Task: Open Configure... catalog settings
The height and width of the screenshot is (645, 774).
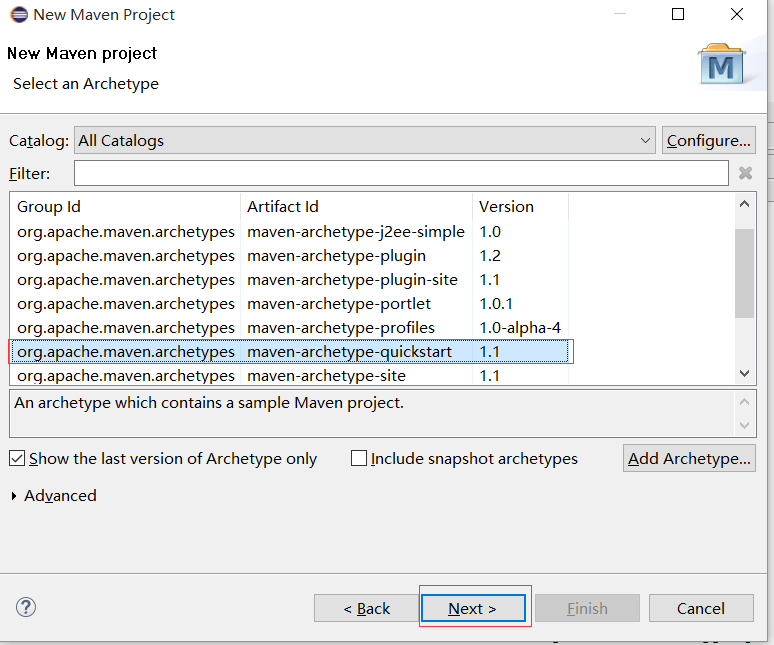Action: (708, 140)
